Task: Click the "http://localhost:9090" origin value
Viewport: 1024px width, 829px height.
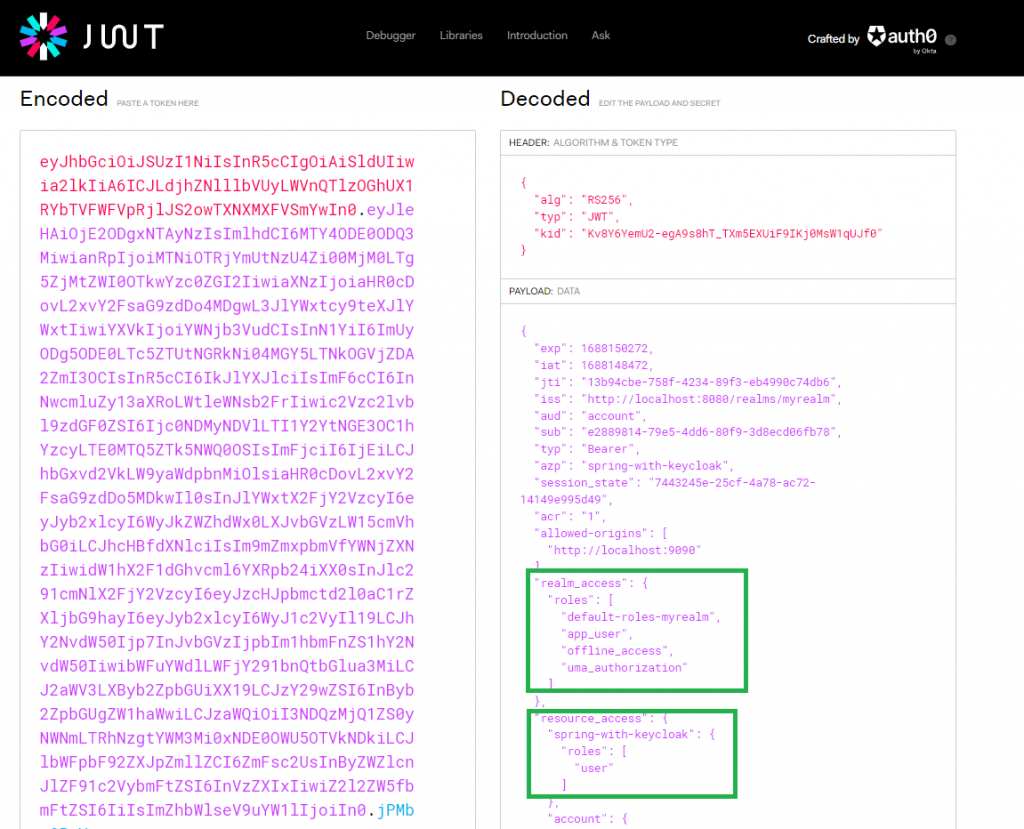Action: (624, 551)
